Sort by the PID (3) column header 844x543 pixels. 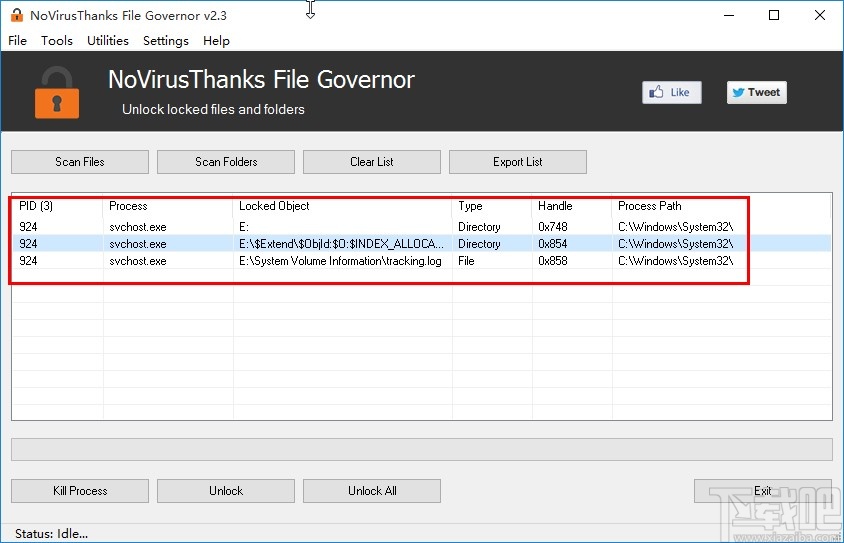(57, 206)
